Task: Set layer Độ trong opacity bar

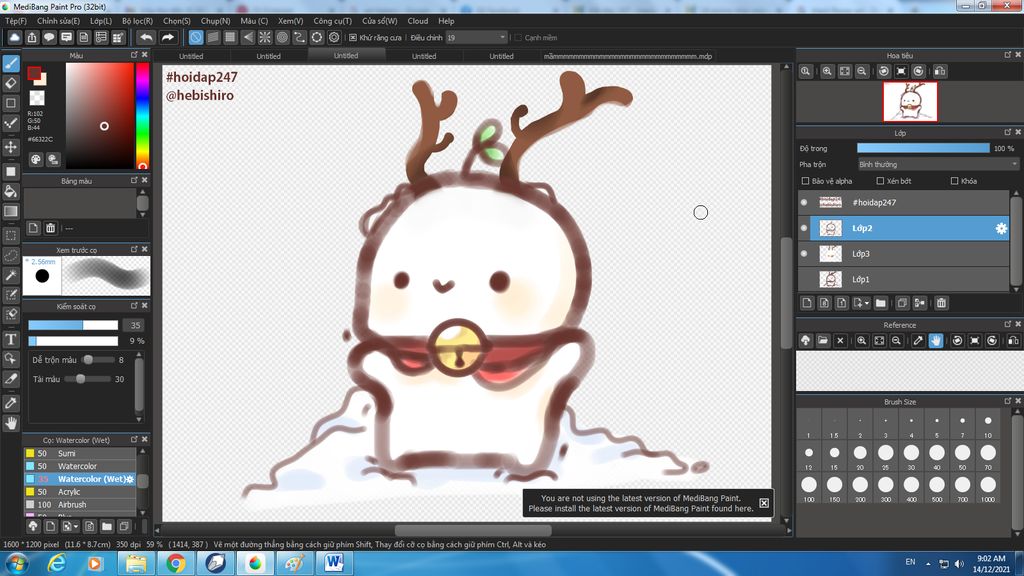Action: (x=923, y=148)
